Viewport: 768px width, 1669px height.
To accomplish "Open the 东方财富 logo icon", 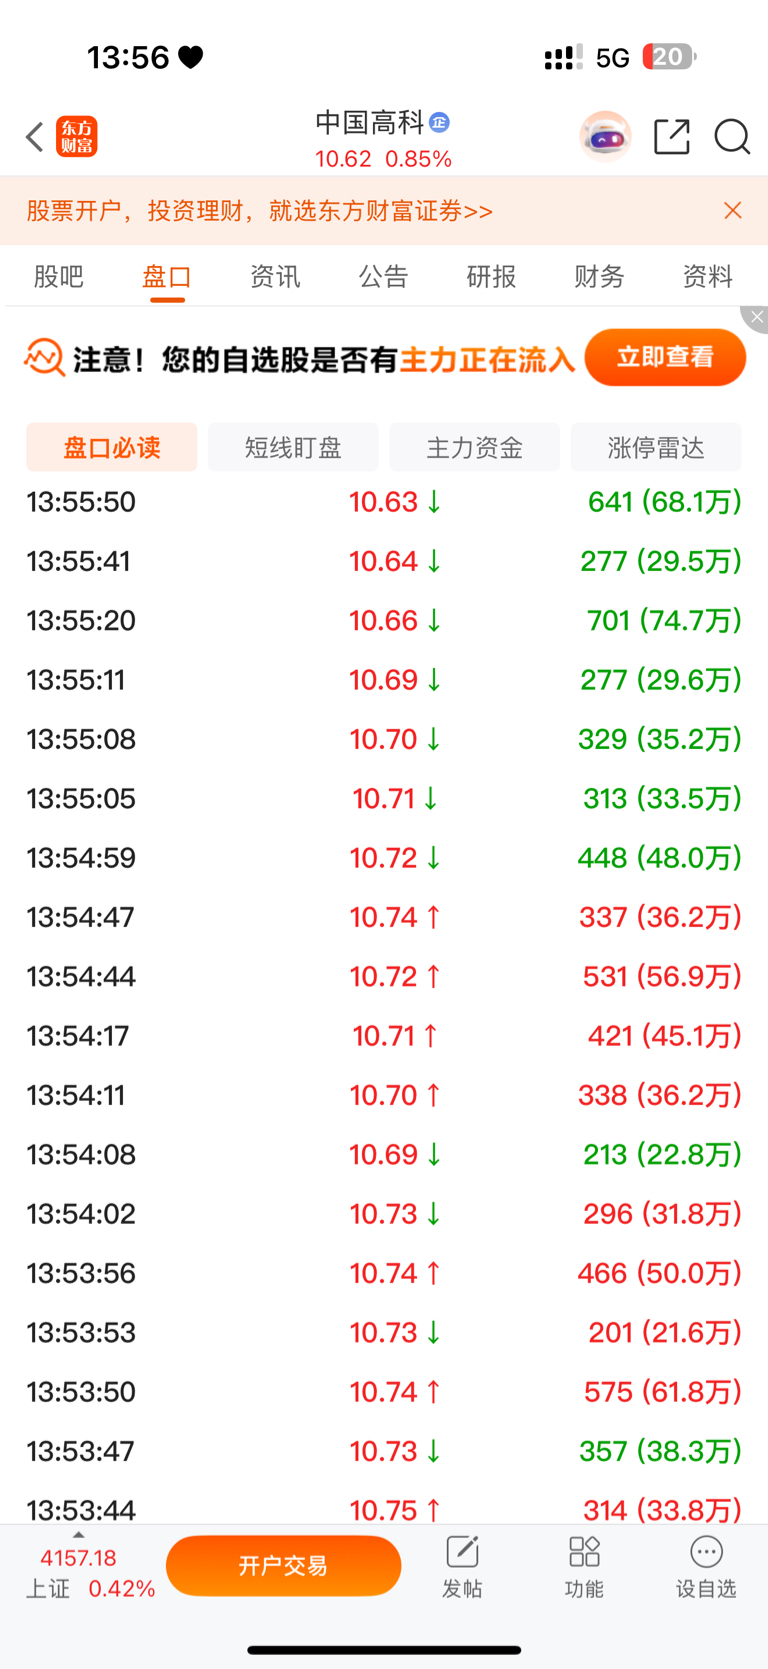I will click(77, 137).
